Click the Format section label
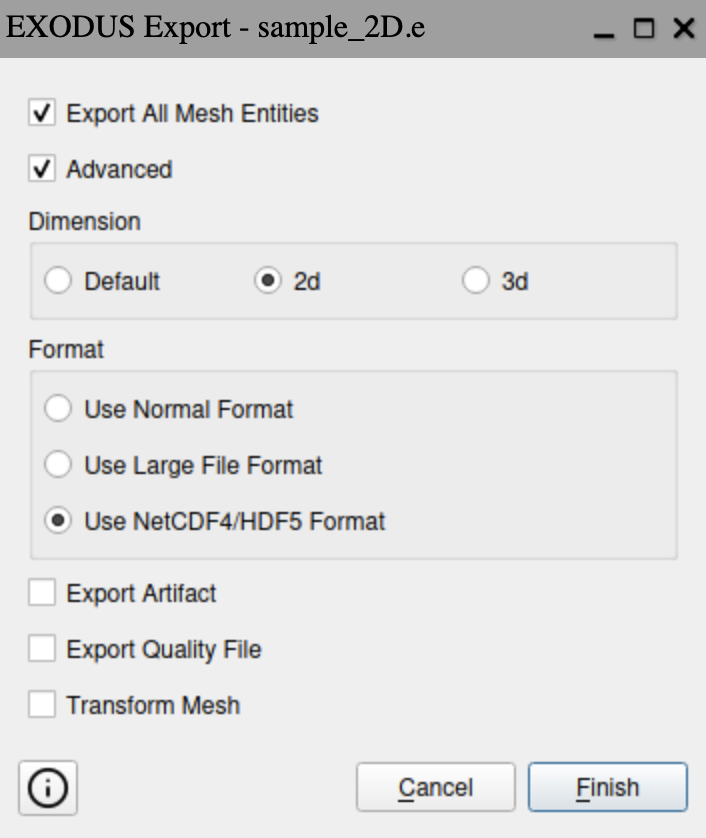Screen dimensions: 706x838 click(x=66, y=349)
